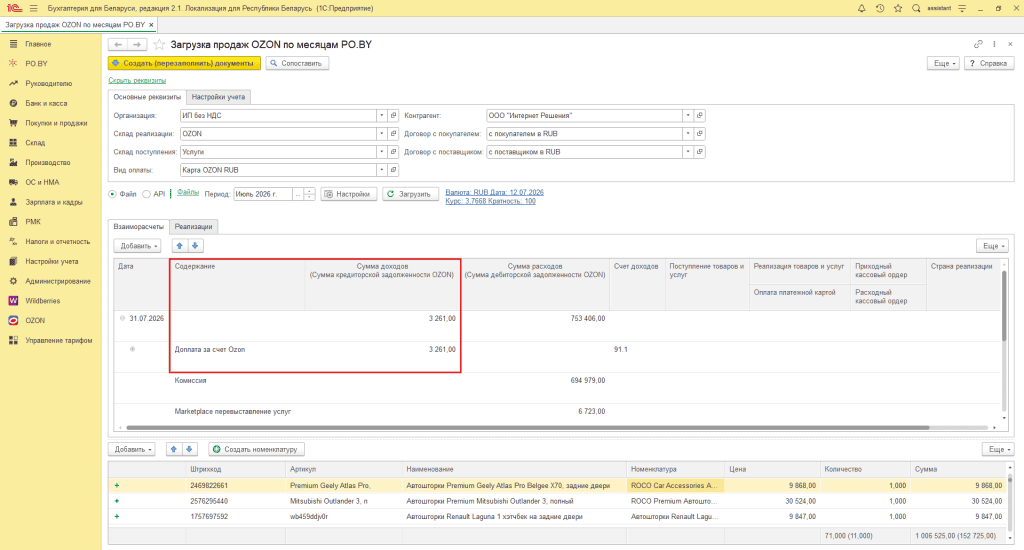Open Организация field open-form icon
1024x550 pixels.
click(x=393, y=116)
